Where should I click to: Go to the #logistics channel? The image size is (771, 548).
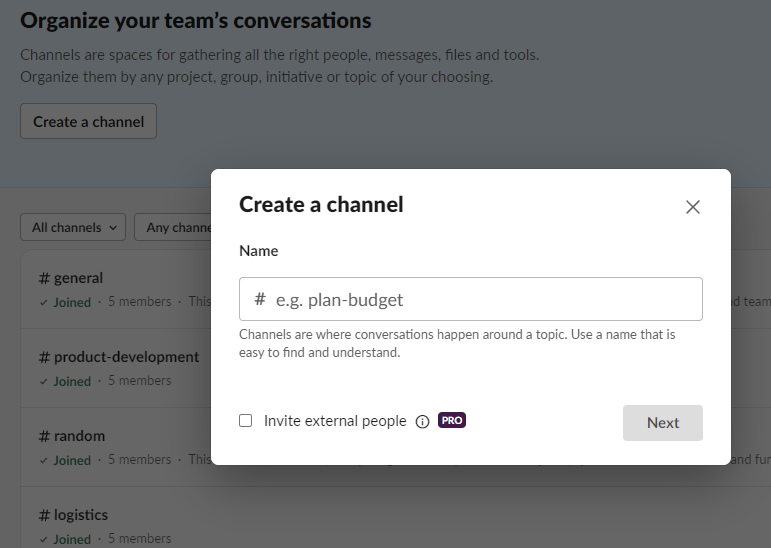pyautogui.click(x=73, y=515)
